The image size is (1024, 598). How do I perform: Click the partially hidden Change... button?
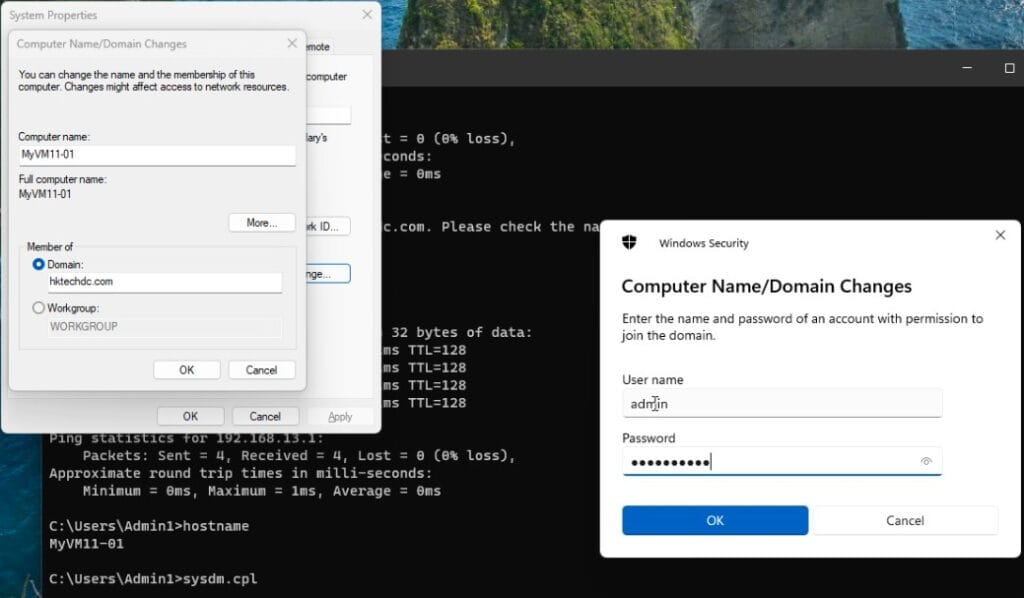click(x=328, y=274)
